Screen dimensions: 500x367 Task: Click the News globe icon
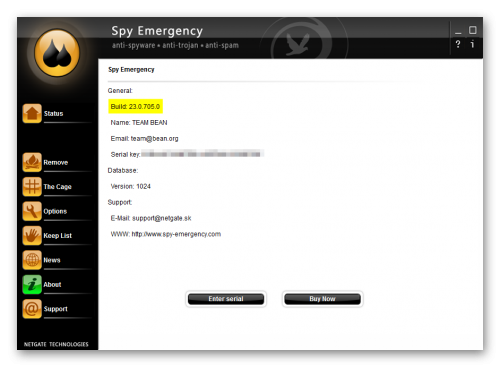pos(32,260)
